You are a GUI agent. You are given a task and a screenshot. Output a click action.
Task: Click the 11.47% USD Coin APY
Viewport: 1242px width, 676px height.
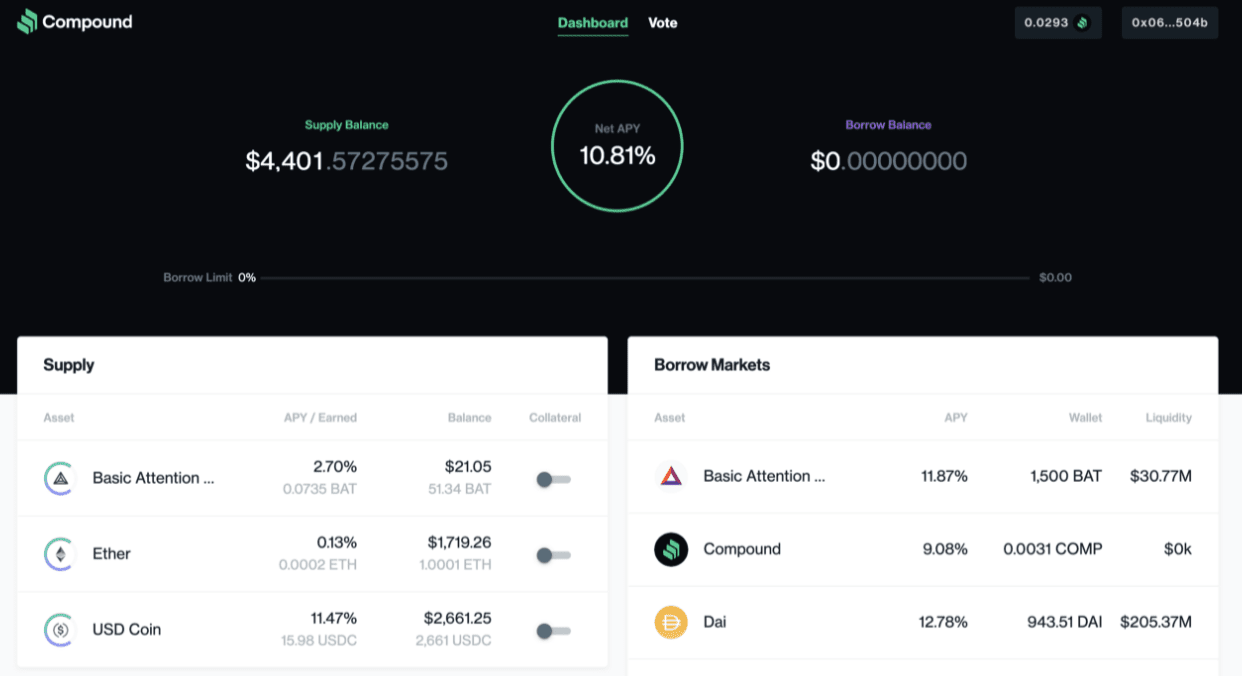coord(334,618)
